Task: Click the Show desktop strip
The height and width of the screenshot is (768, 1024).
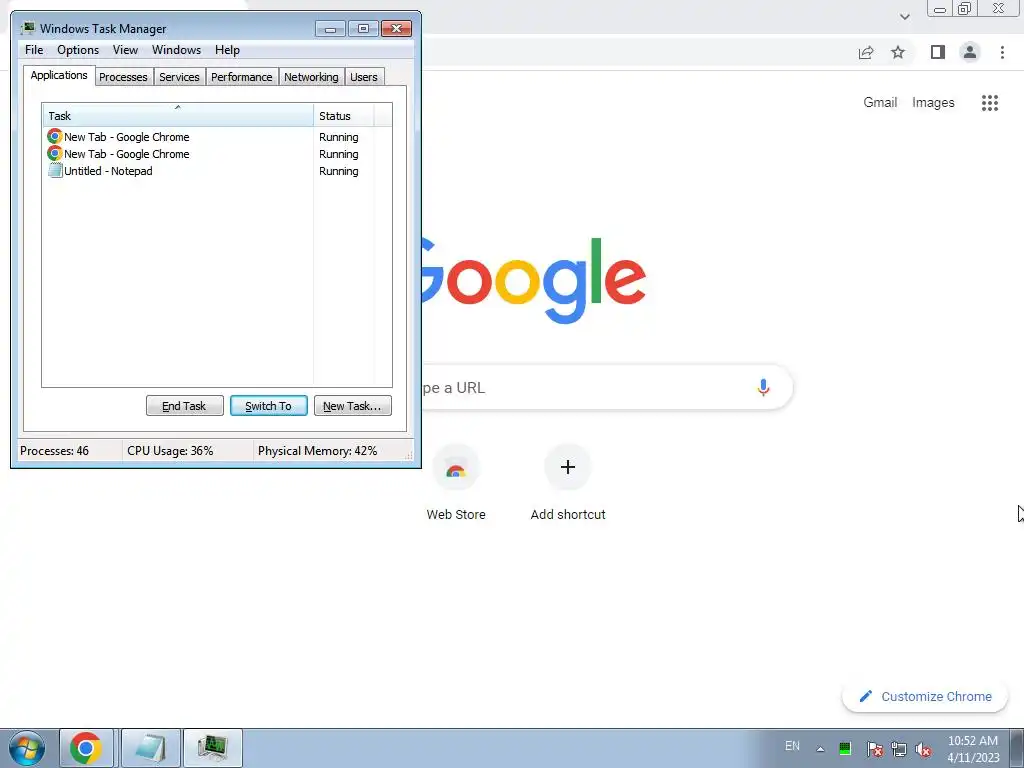Action: 1017,748
